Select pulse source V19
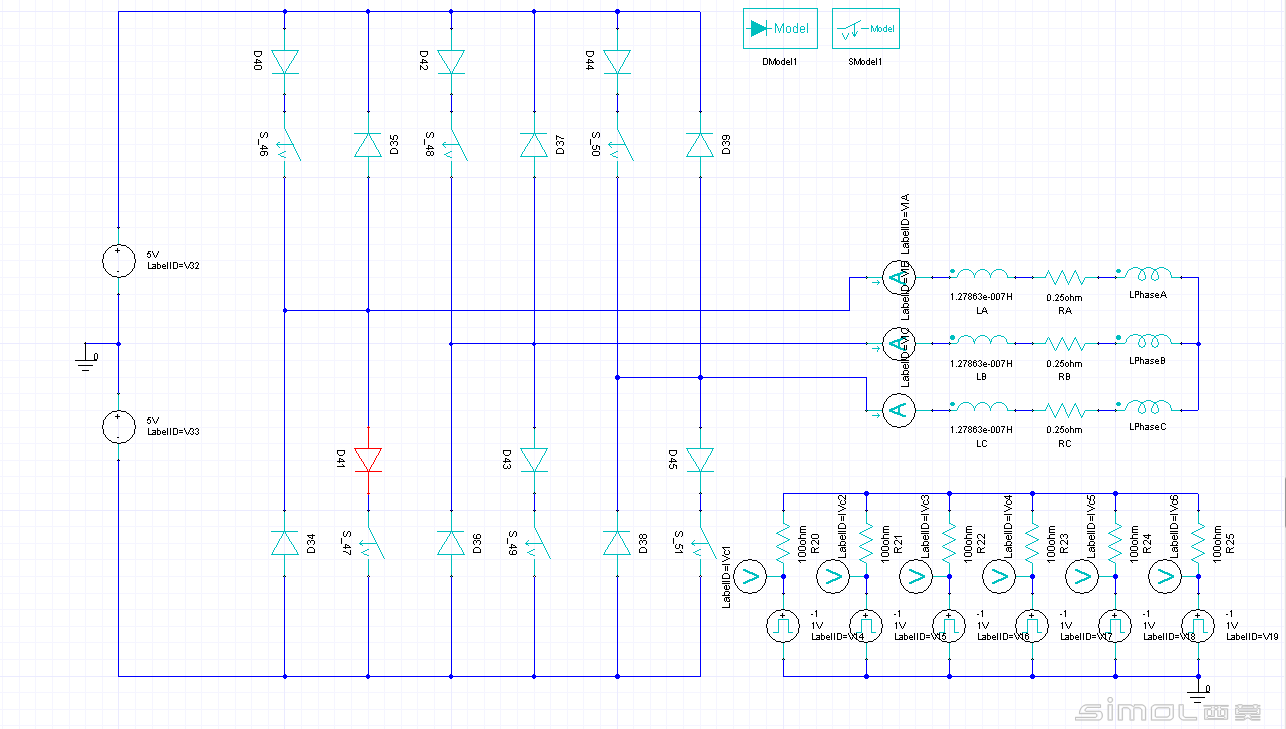 1198,625
